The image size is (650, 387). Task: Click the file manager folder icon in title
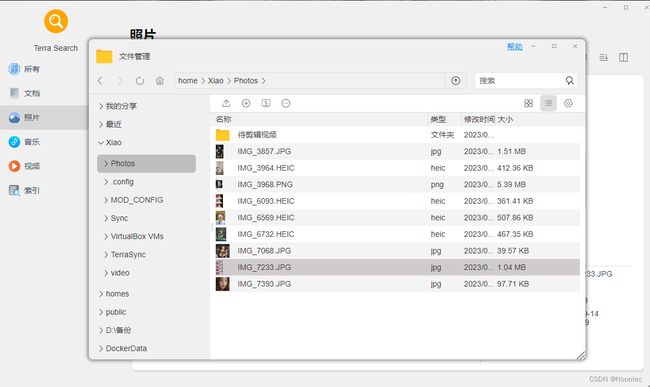click(104, 56)
